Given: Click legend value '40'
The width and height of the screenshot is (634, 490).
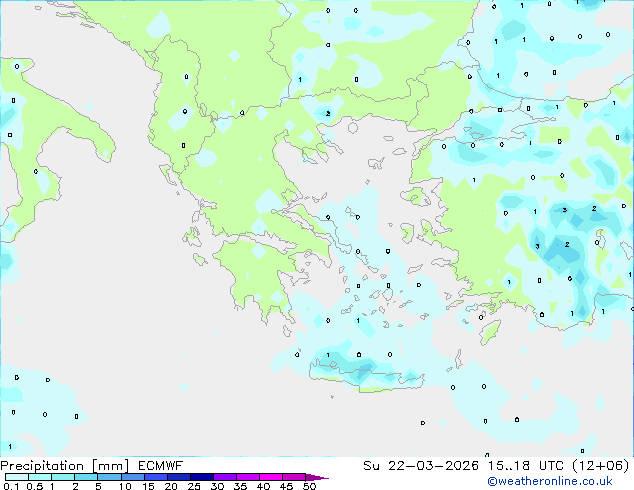Looking at the screenshot, I should (x=263, y=486).
